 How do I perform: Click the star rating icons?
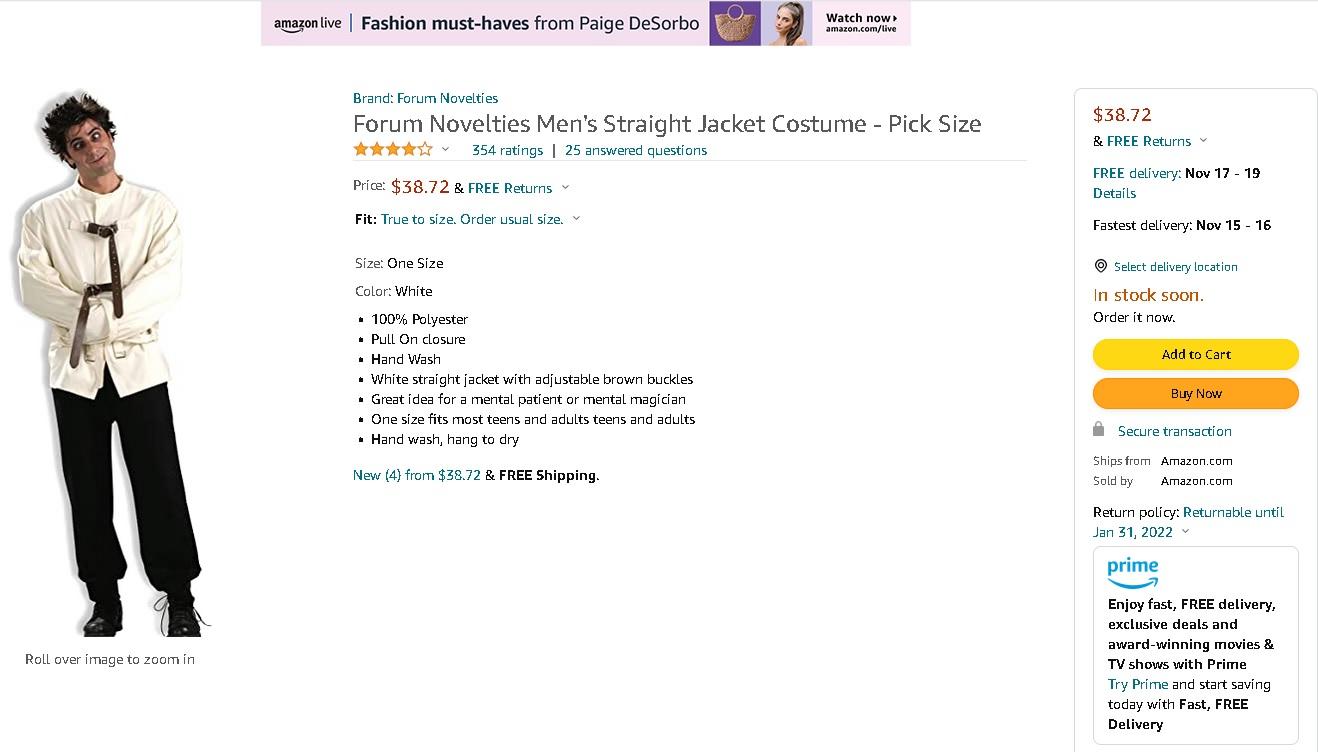[393, 150]
